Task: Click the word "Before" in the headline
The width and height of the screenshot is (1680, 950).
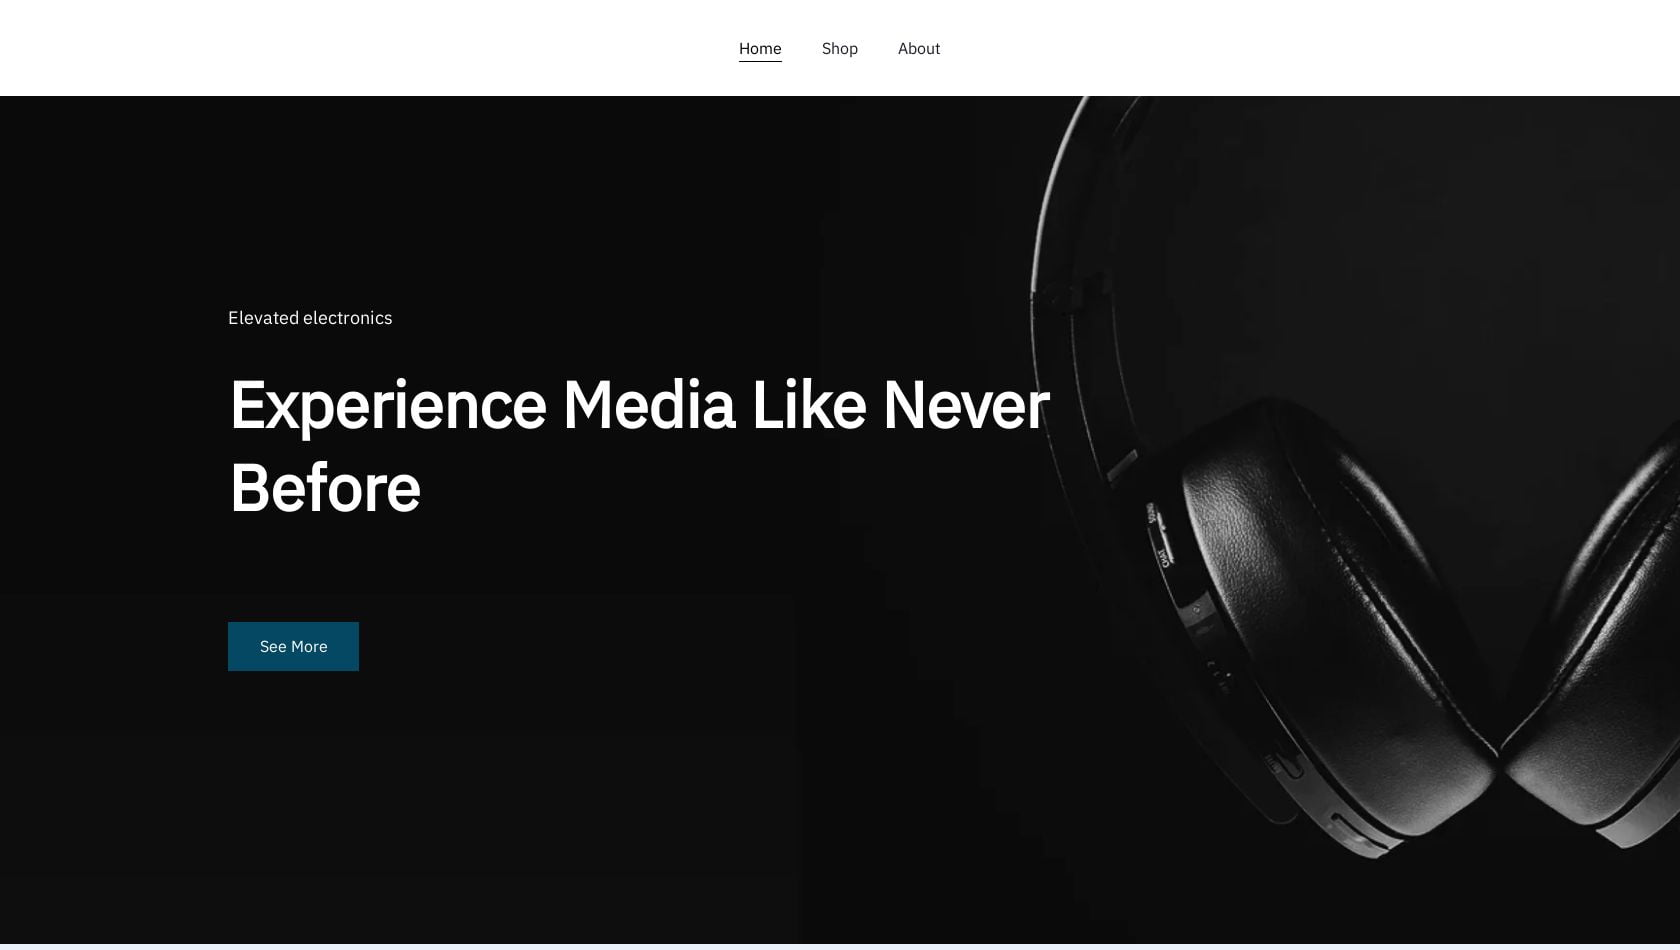Action: [x=325, y=489]
